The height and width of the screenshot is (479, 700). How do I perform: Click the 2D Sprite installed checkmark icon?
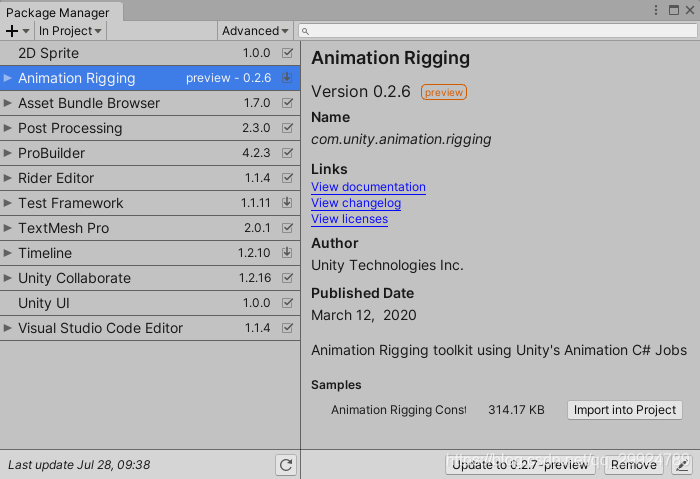[288, 53]
